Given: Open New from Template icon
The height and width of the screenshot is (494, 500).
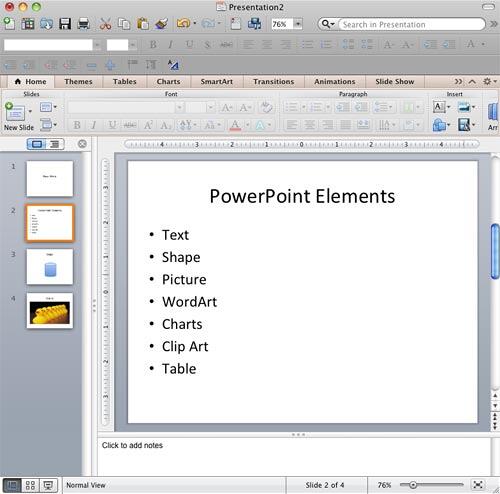Looking at the screenshot, I should coord(28,24).
